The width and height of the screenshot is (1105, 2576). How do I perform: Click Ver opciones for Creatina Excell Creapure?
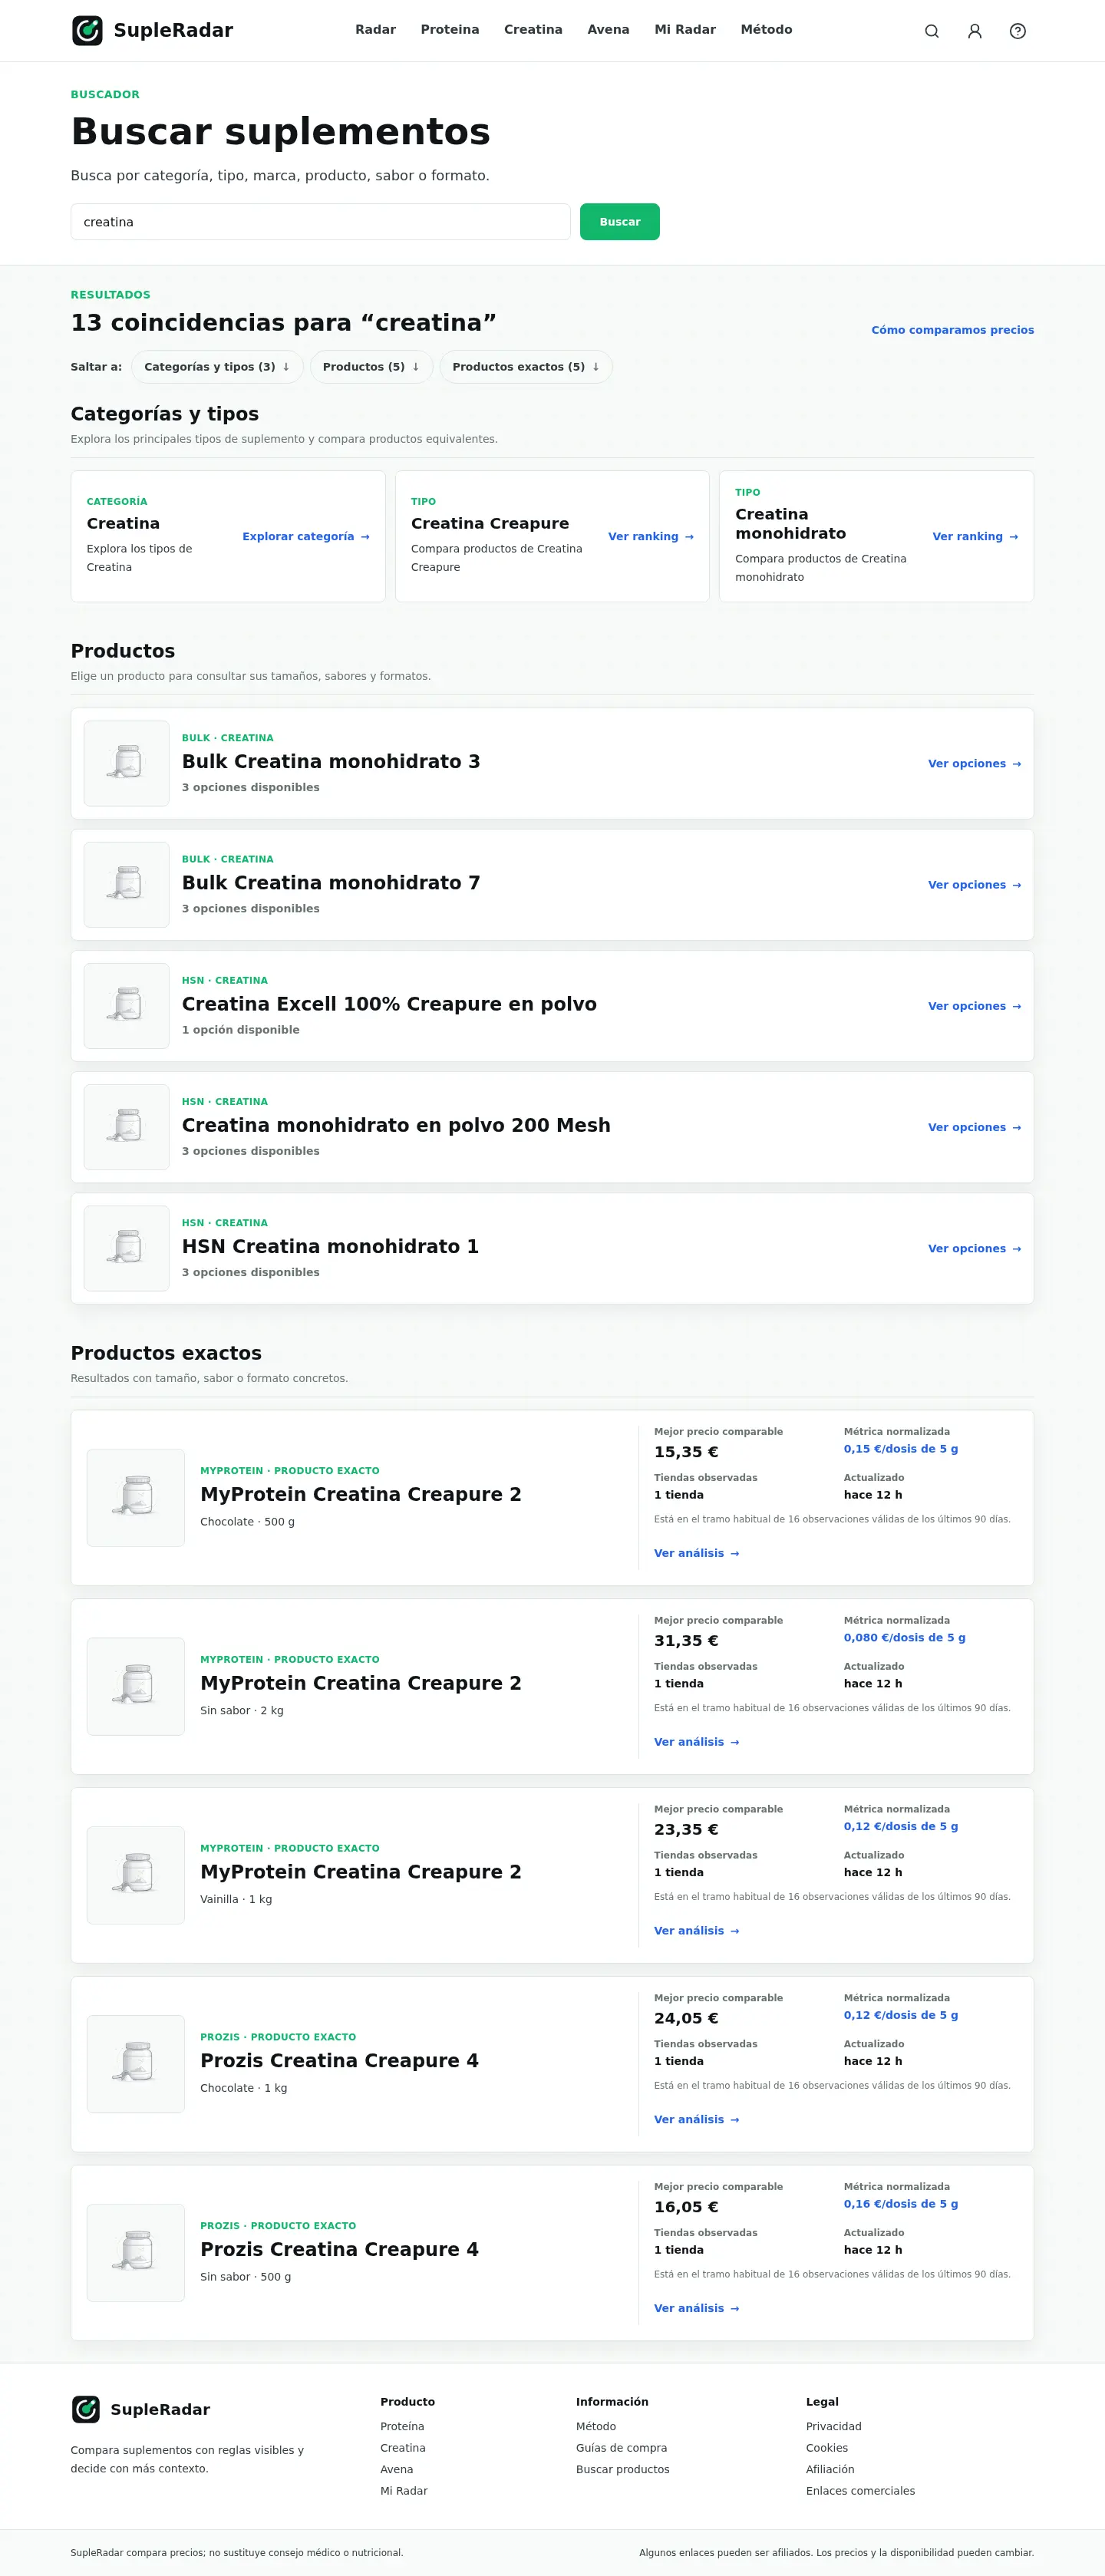coord(974,1006)
